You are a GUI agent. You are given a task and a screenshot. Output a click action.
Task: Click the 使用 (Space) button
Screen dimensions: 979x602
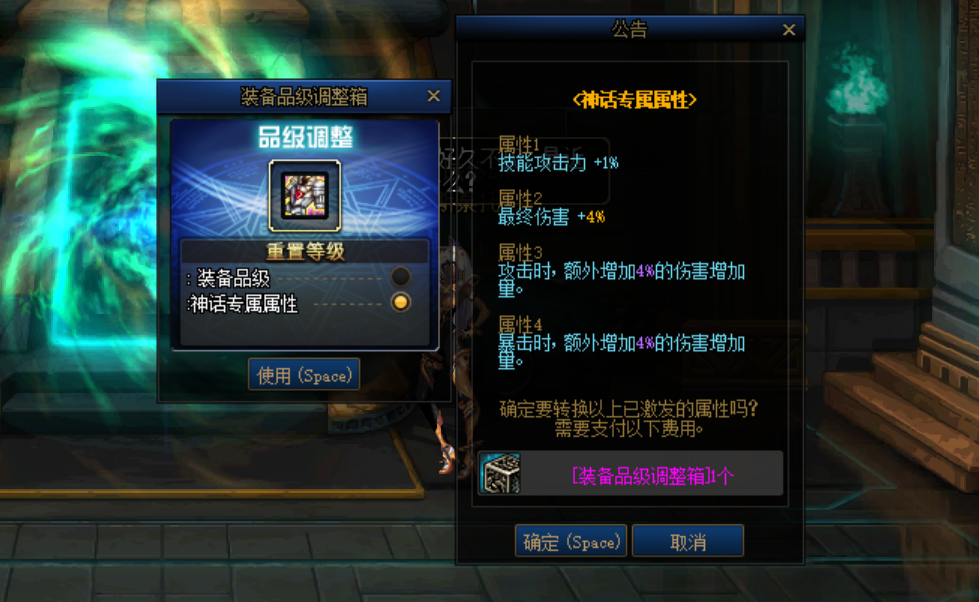coord(304,375)
